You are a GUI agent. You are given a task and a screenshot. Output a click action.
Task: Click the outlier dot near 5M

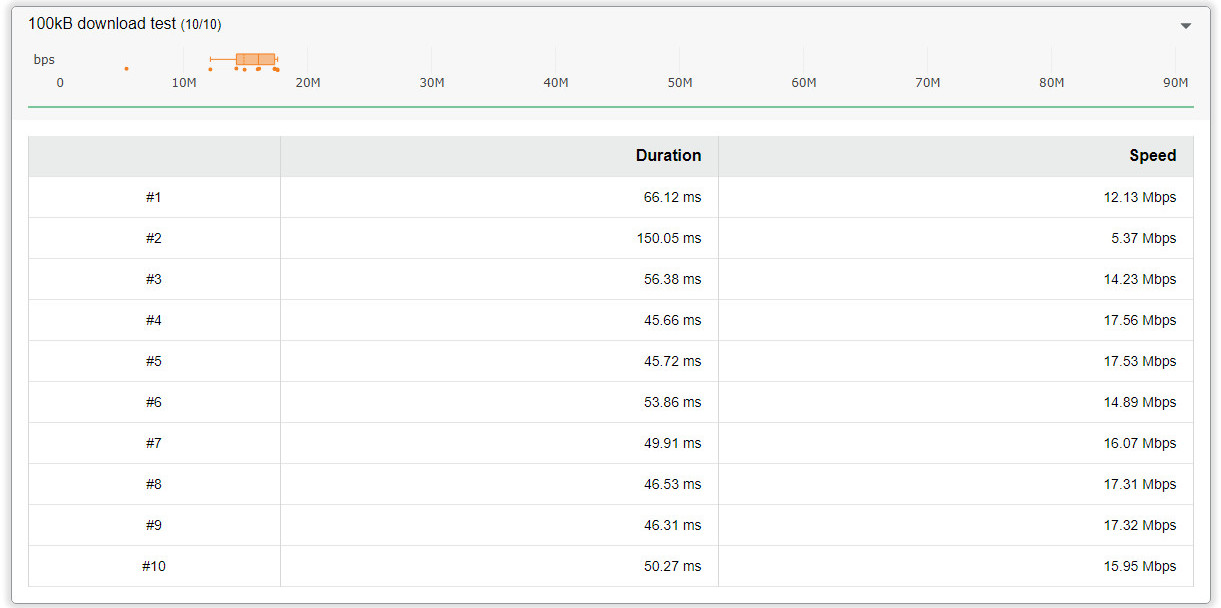[x=126, y=68]
